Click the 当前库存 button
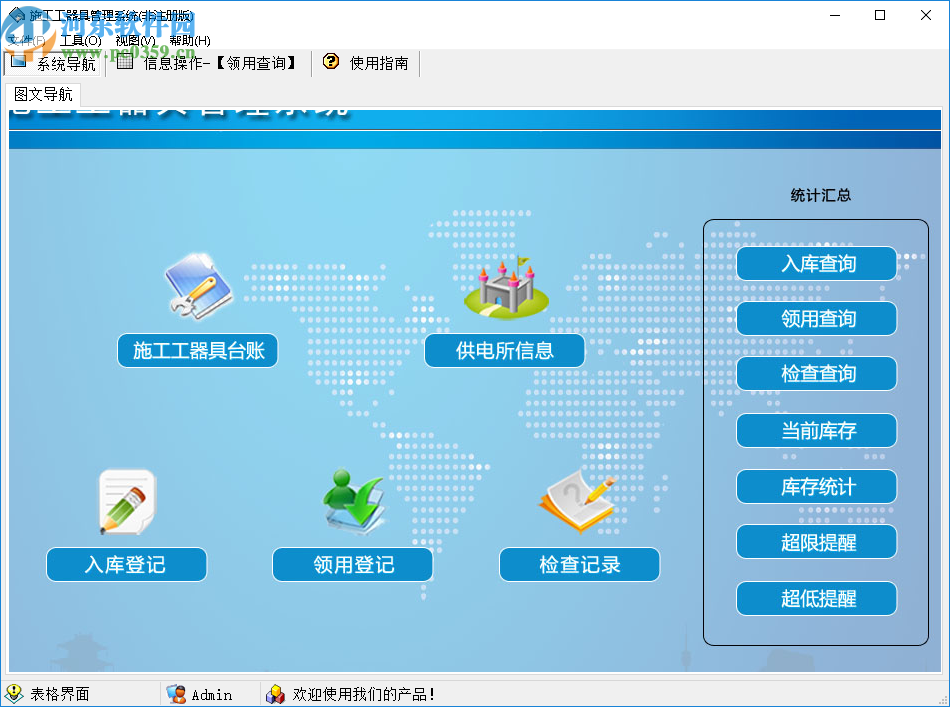Image resolution: width=950 pixels, height=707 pixels. tap(817, 431)
